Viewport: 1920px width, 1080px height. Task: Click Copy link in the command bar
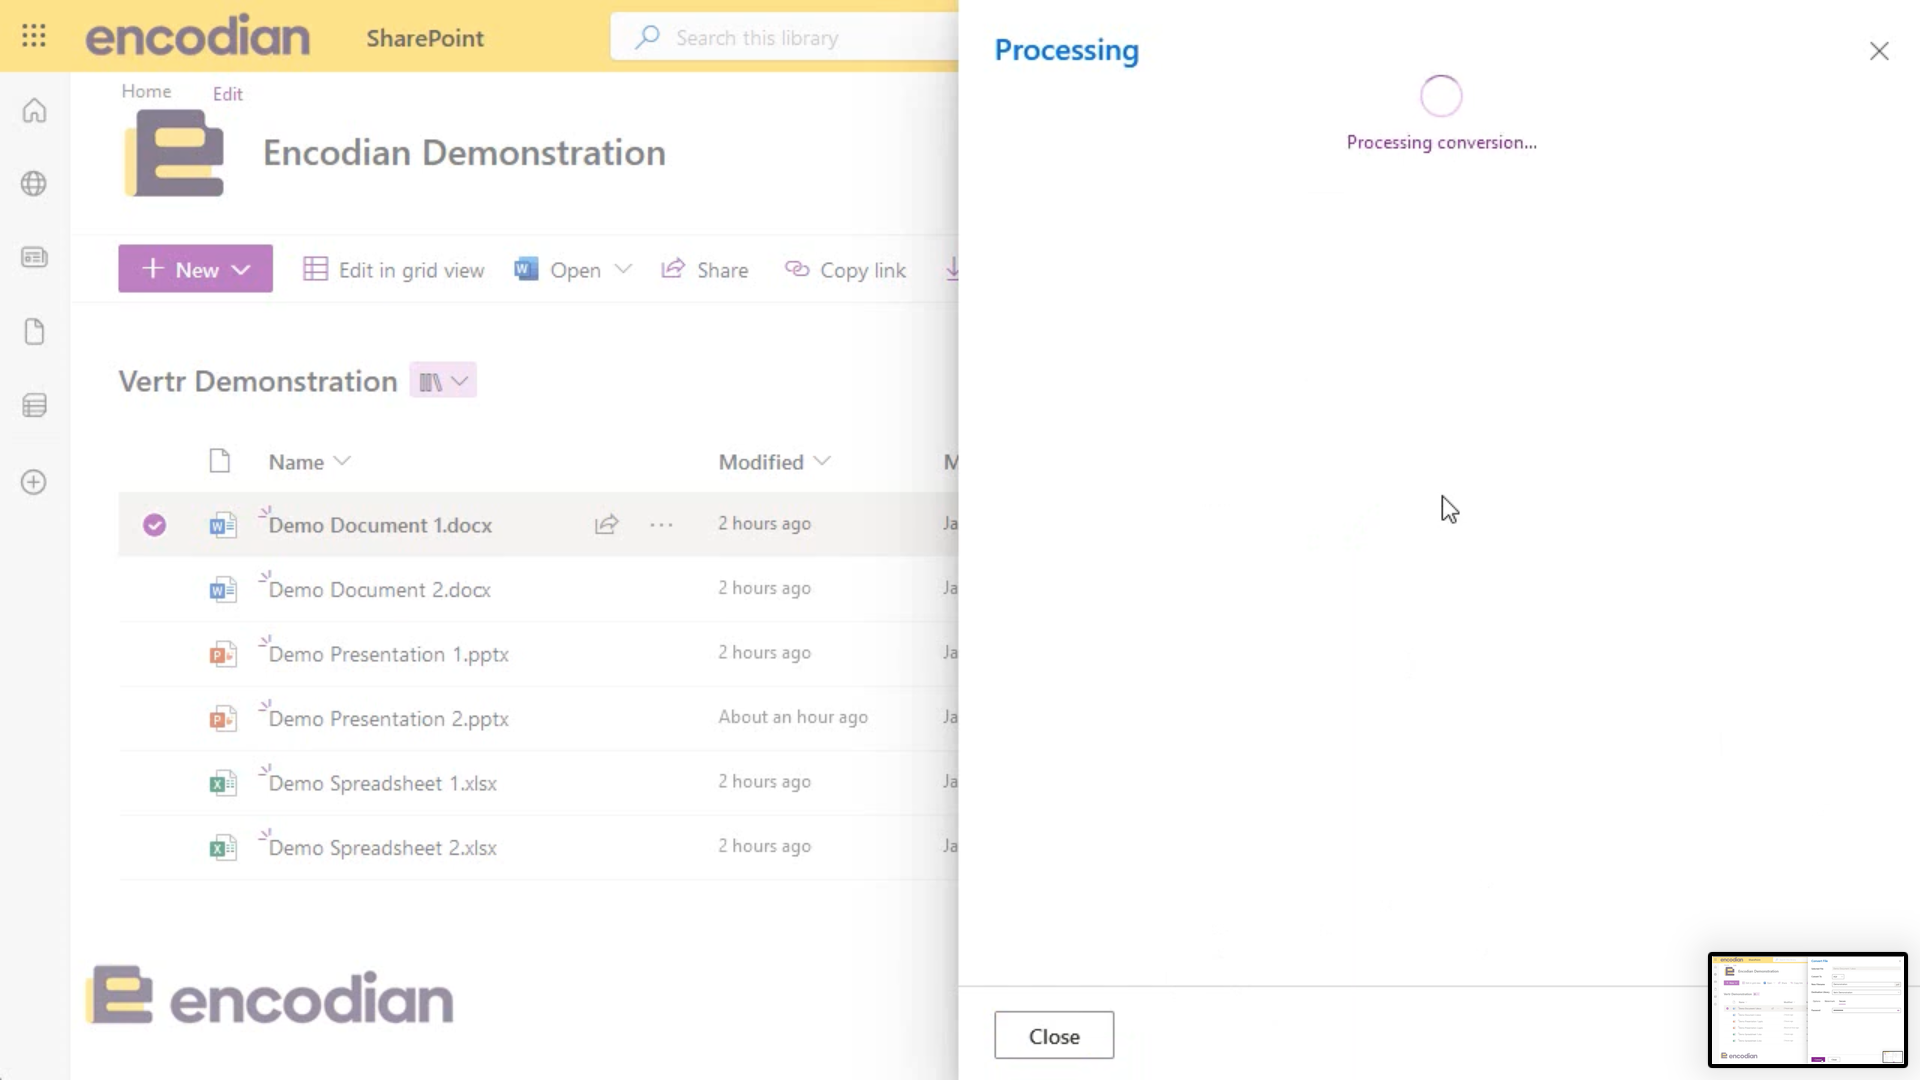[846, 270]
